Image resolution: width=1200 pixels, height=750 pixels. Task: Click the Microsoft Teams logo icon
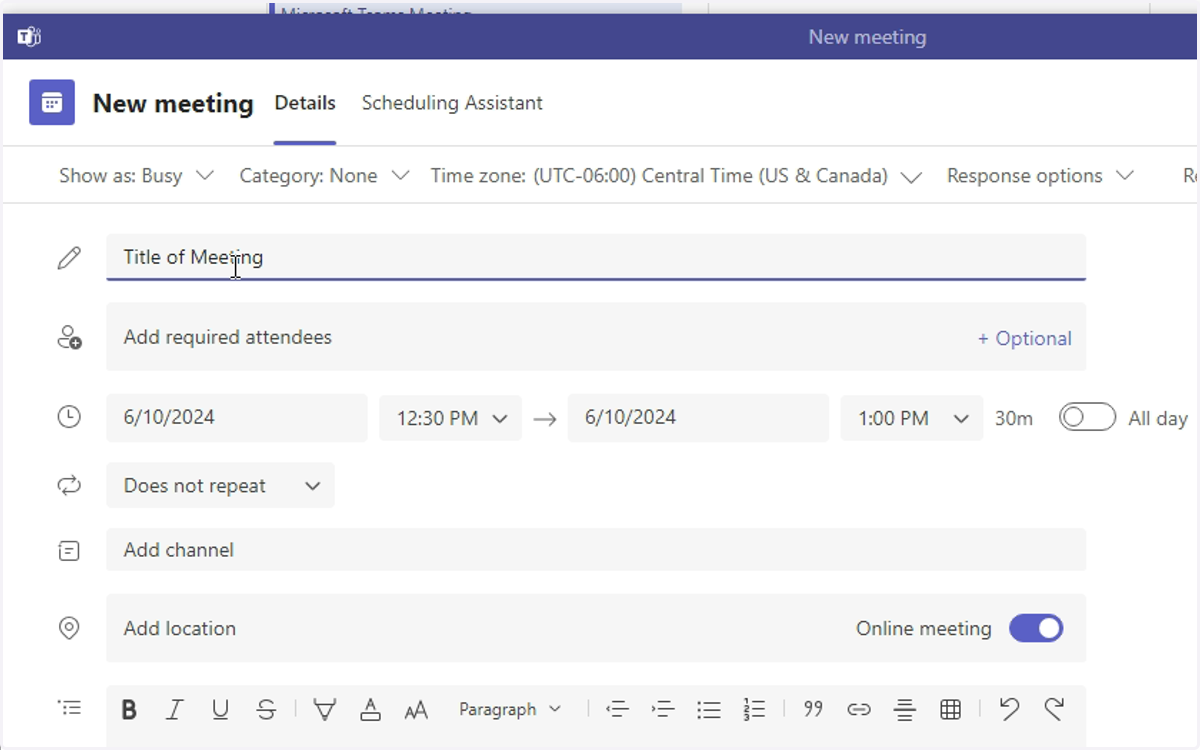[29, 38]
